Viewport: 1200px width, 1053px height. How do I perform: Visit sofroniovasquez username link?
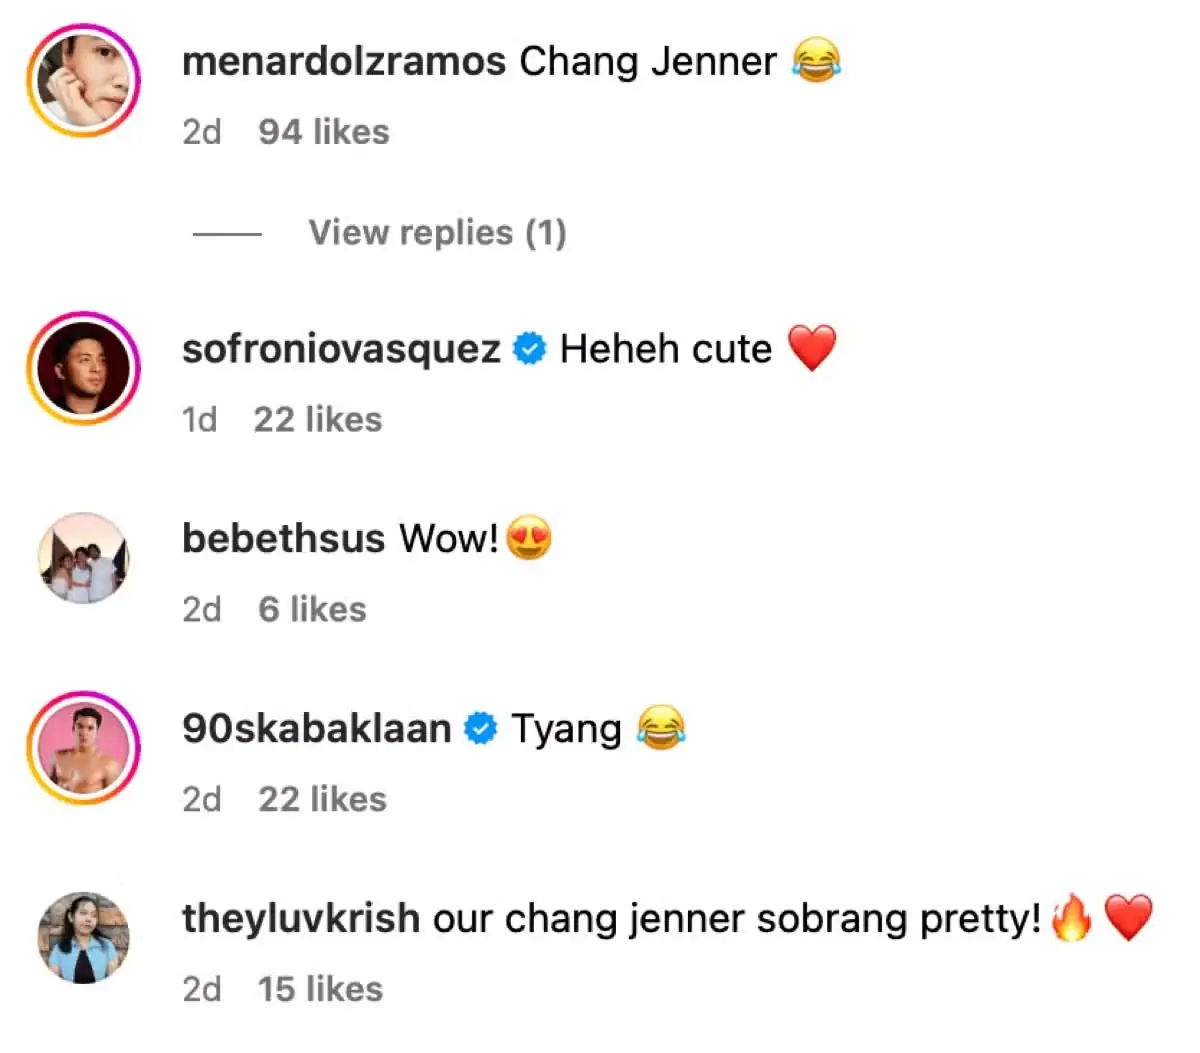pos(341,349)
